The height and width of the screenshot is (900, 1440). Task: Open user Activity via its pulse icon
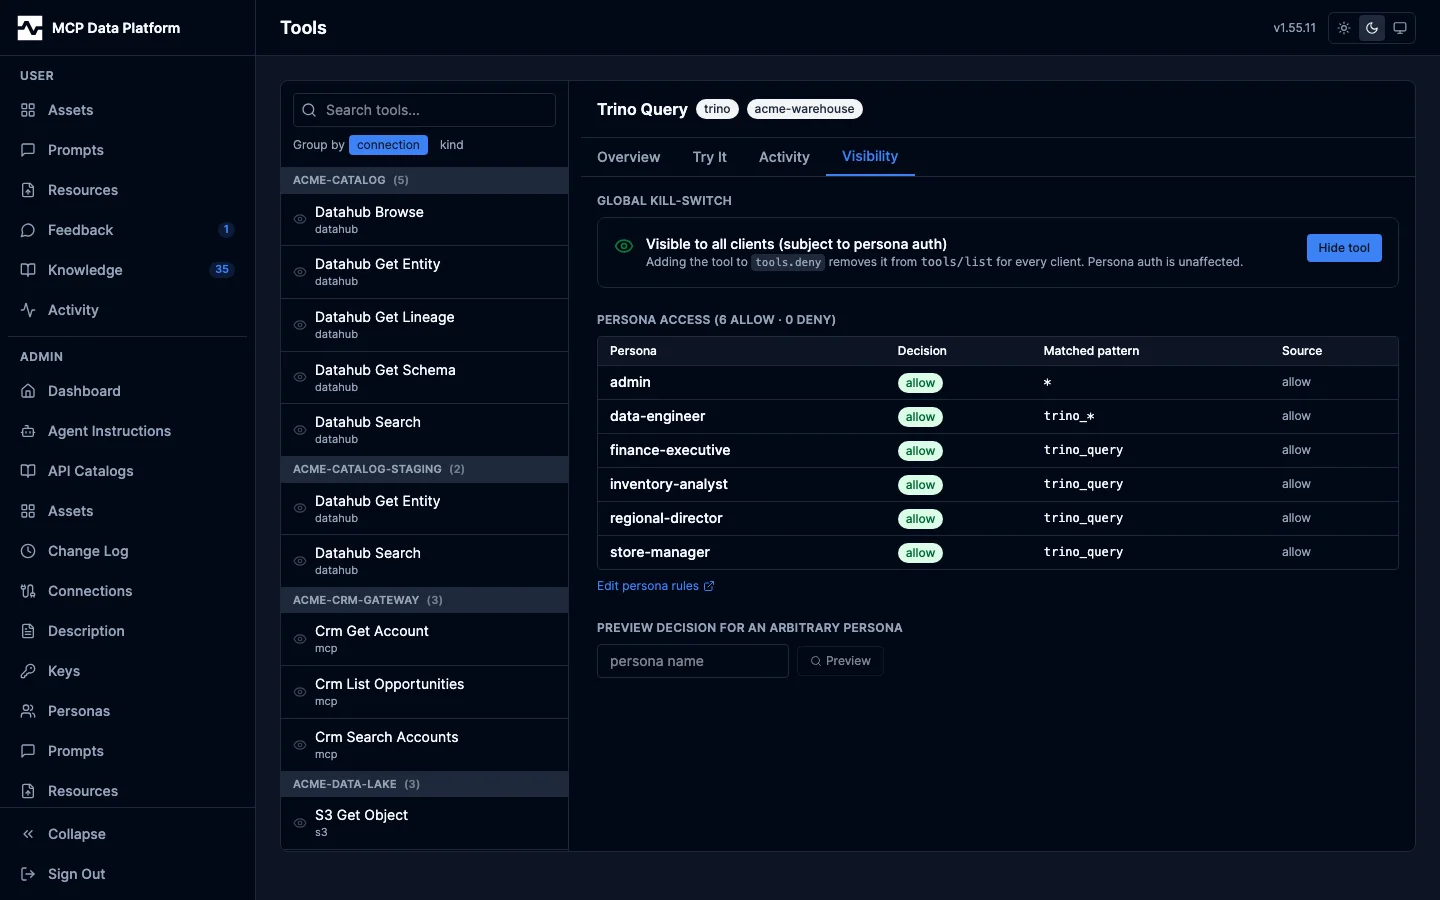tap(28, 310)
